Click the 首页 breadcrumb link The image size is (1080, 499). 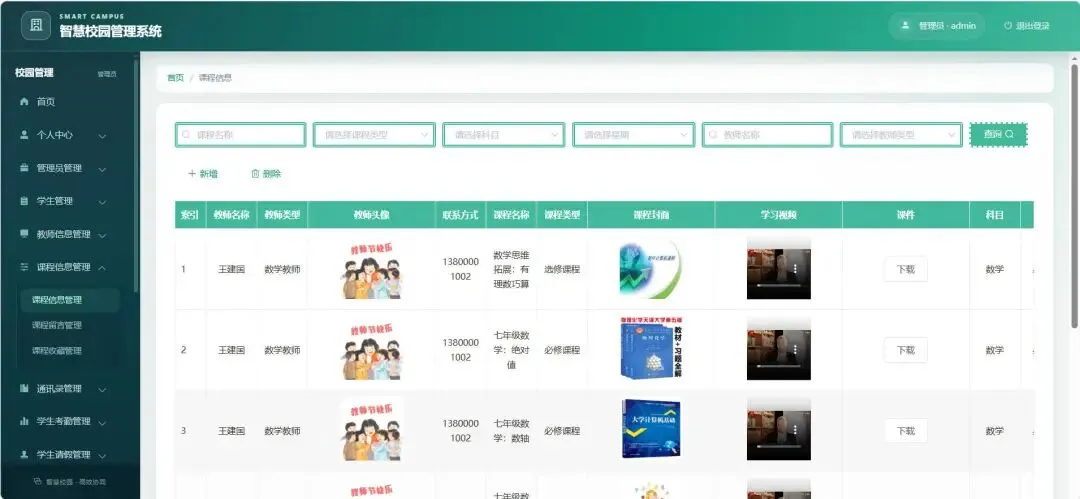[176, 78]
